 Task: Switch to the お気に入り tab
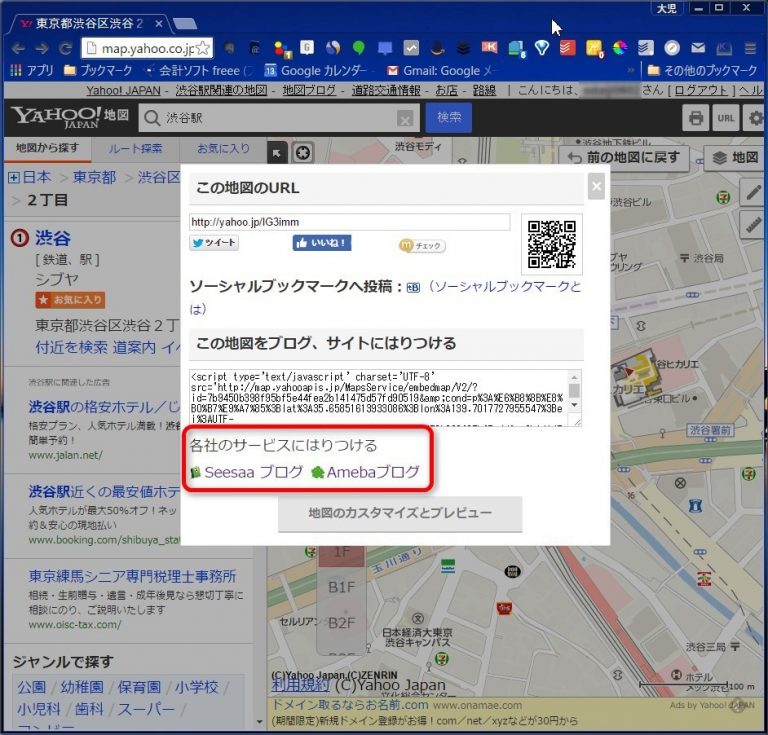click(223, 149)
